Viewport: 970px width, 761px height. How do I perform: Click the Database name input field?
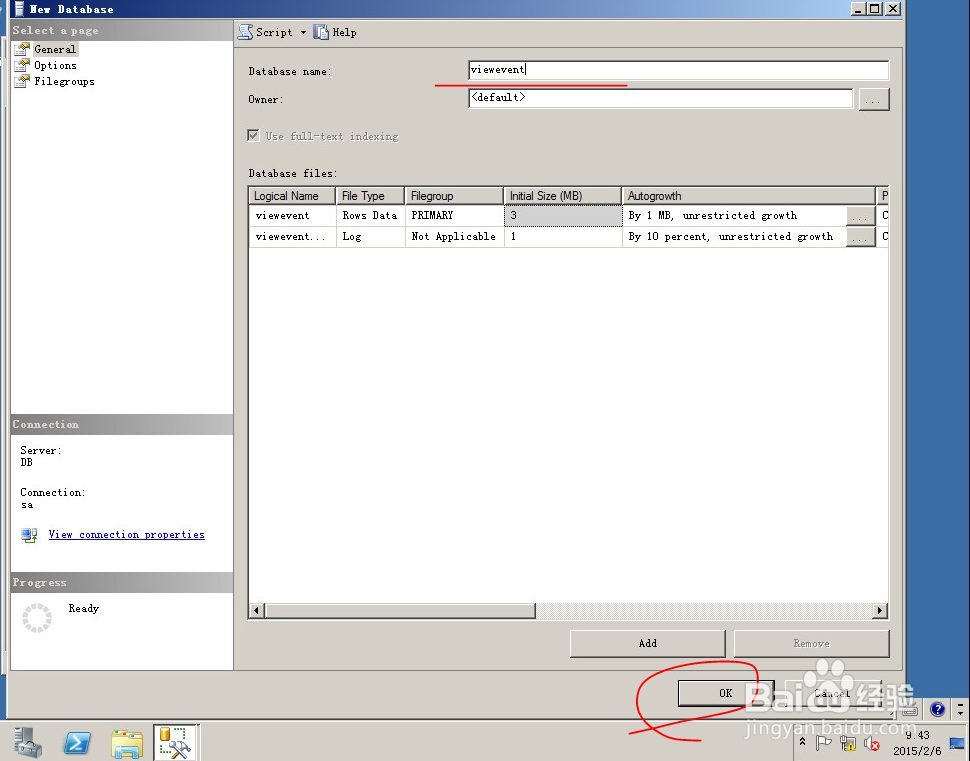coord(678,70)
